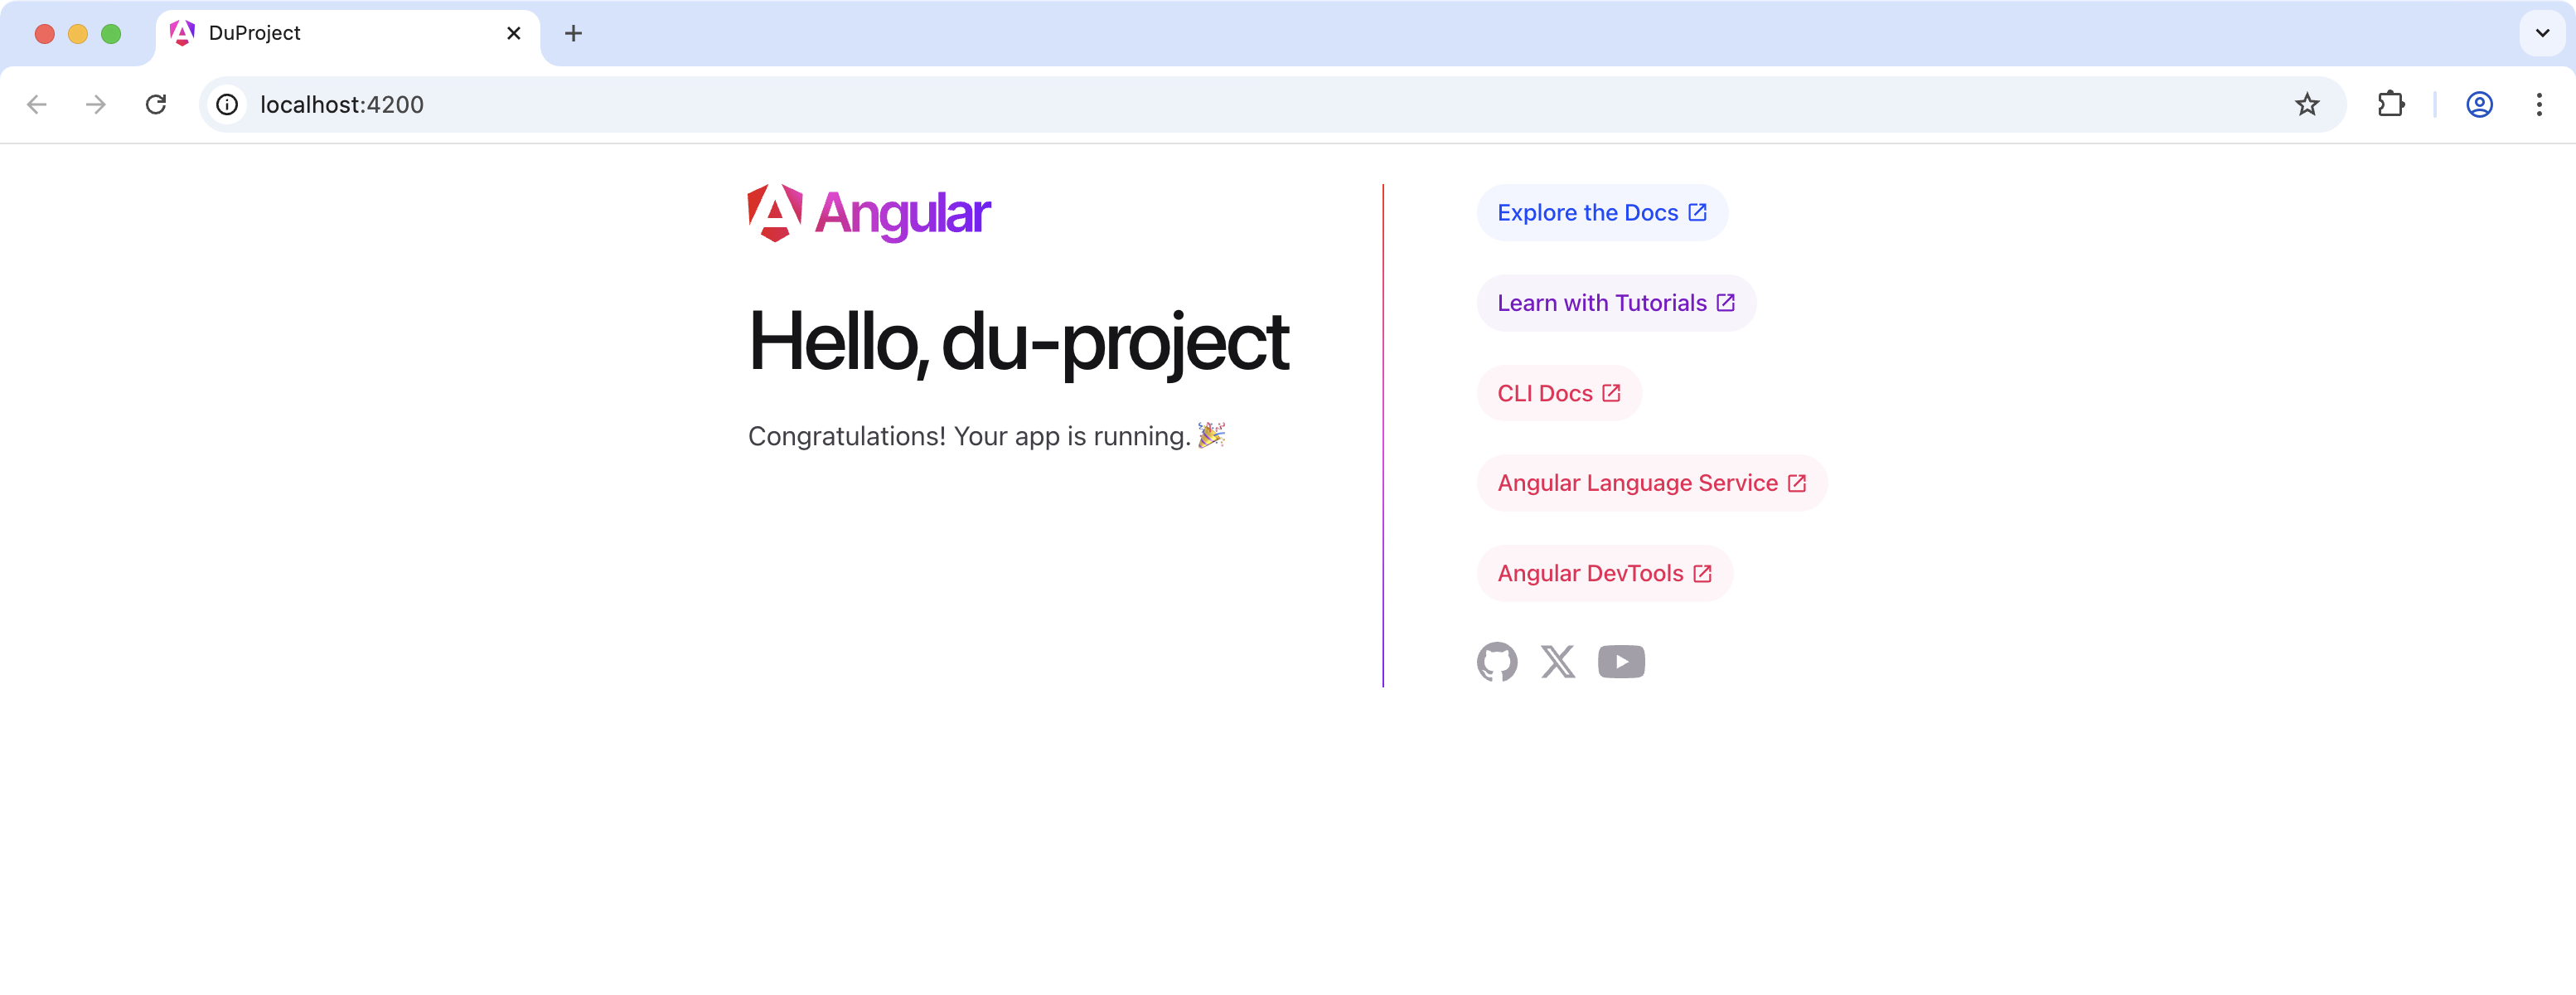
Task: Bookmark this page with star icon
Action: point(2307,104)
